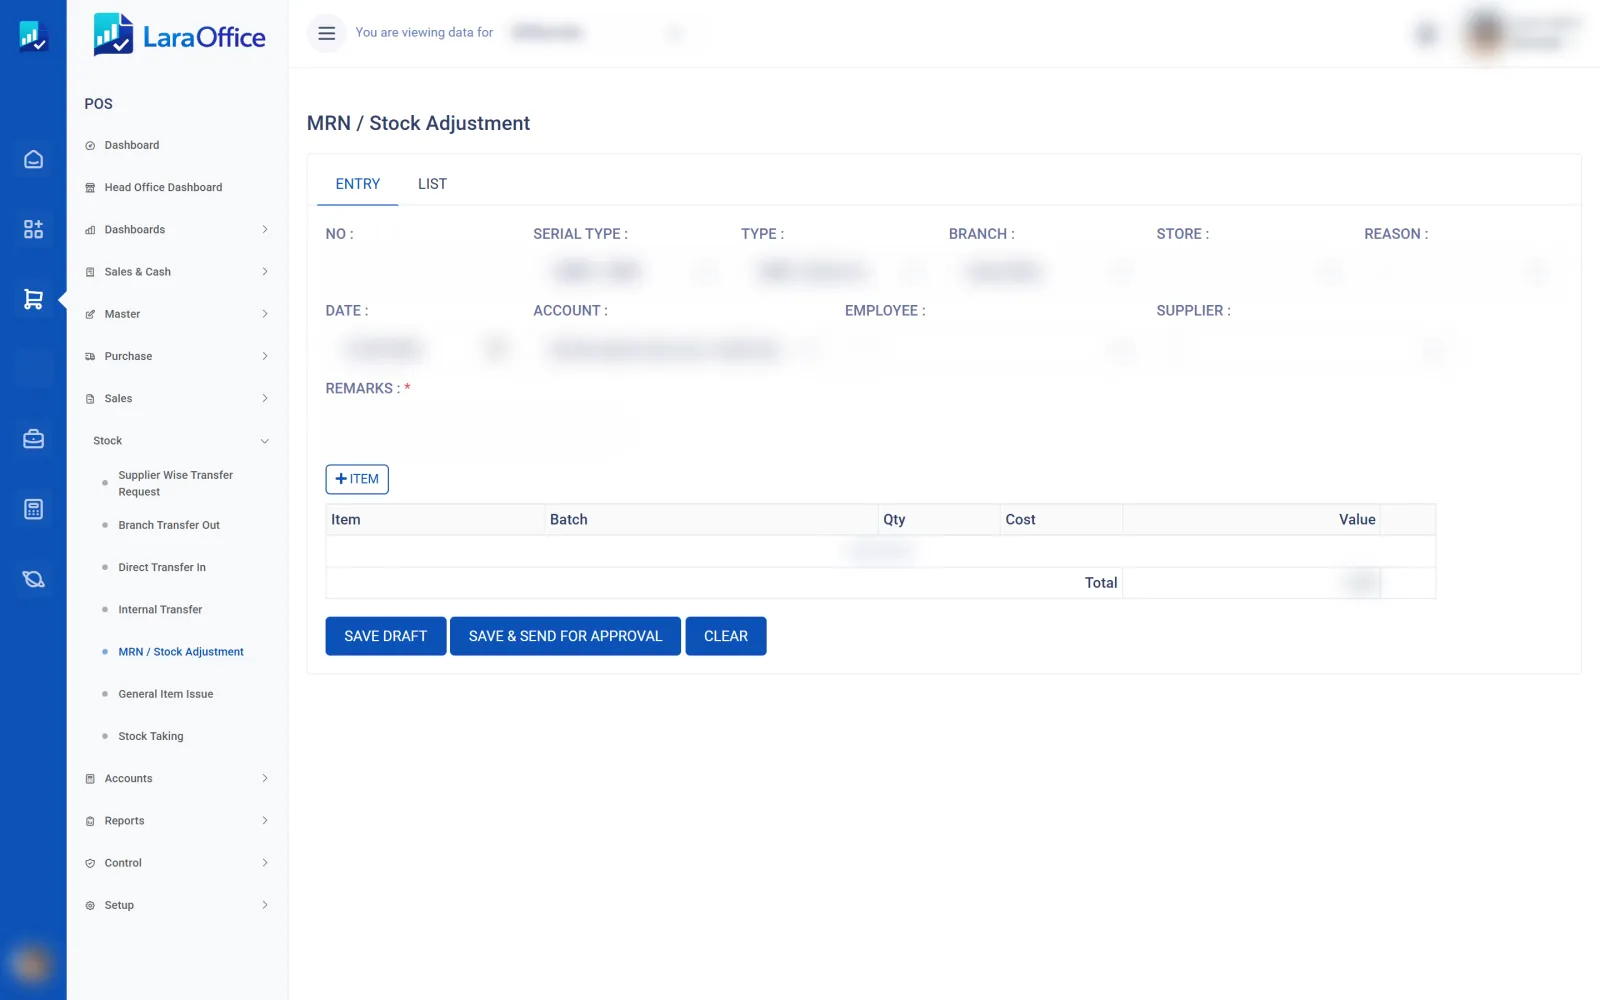Switch to the ENTRY tab
The image size is (1600, 1000).
(x=358, y=184)
